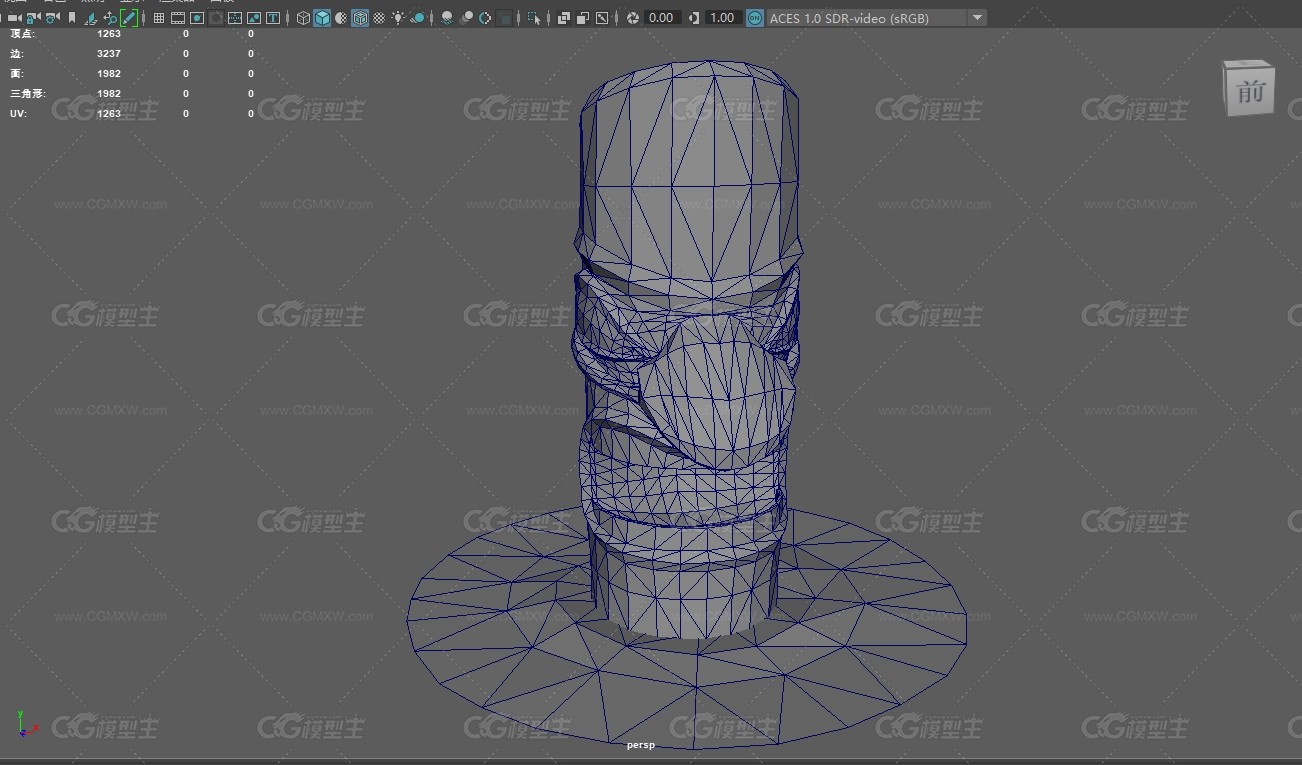Toggle the X-Ray Active Components icon

point(583,18)
